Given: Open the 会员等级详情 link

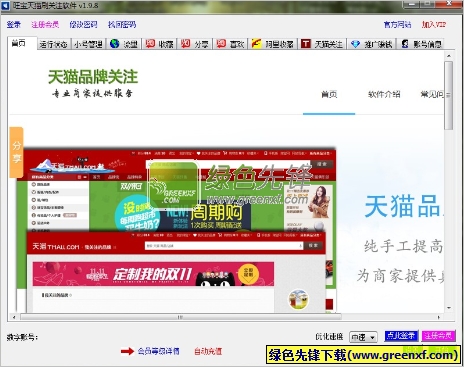Looking at the screenshot, I should pos(158,351).
